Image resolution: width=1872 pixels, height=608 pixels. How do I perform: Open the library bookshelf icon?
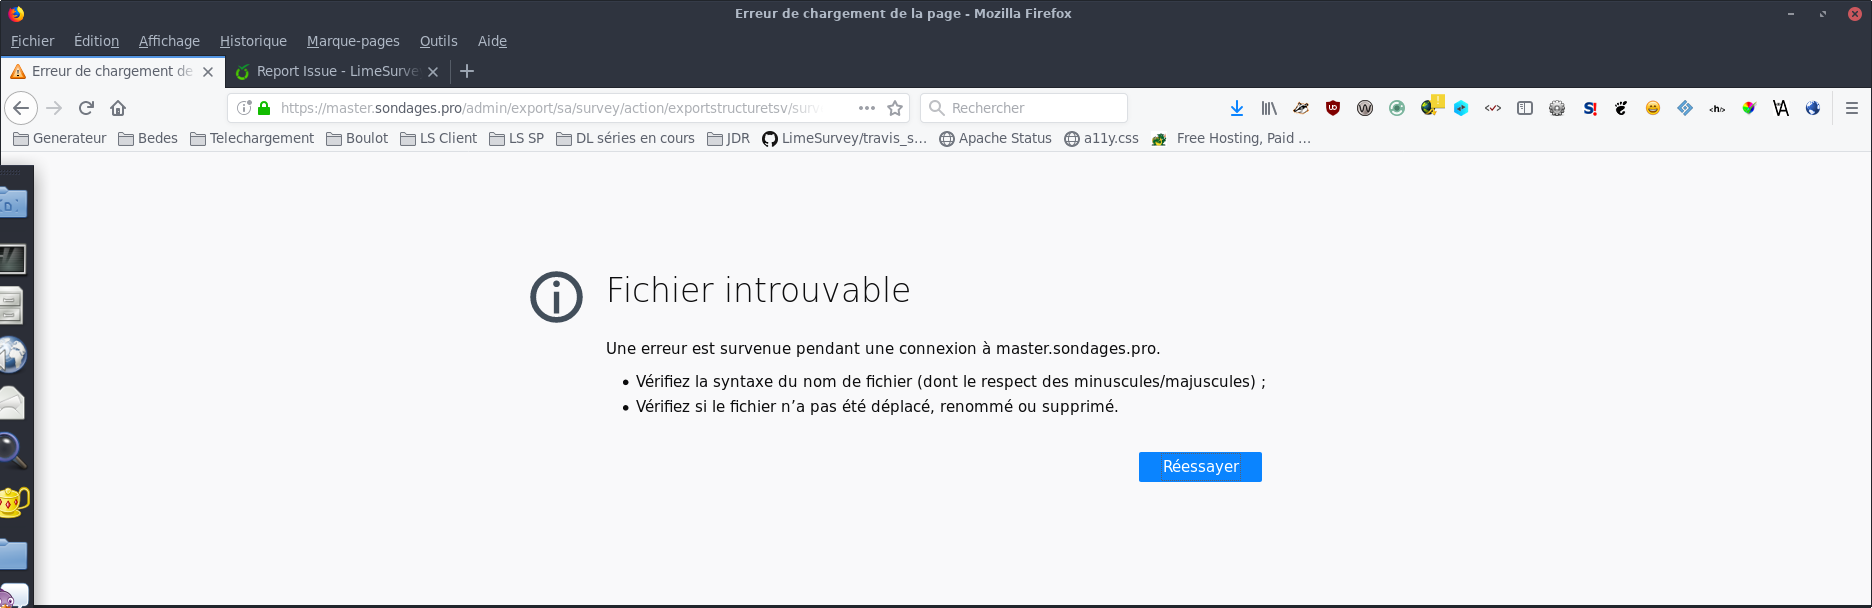pos(1269,108)
